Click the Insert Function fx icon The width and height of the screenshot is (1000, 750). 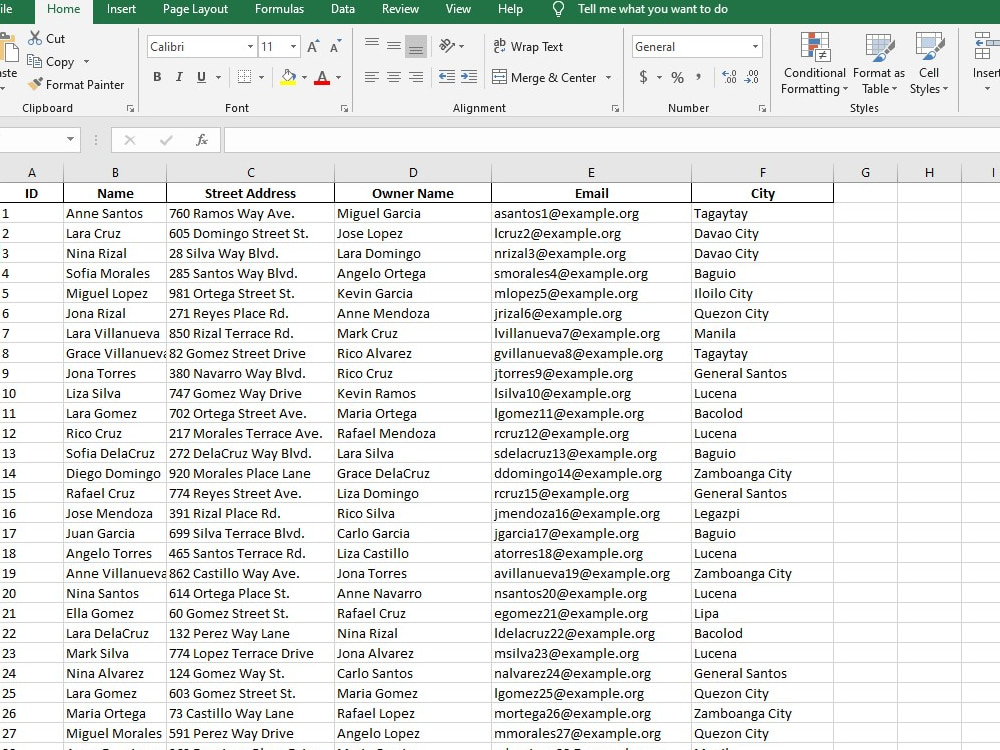202,140
